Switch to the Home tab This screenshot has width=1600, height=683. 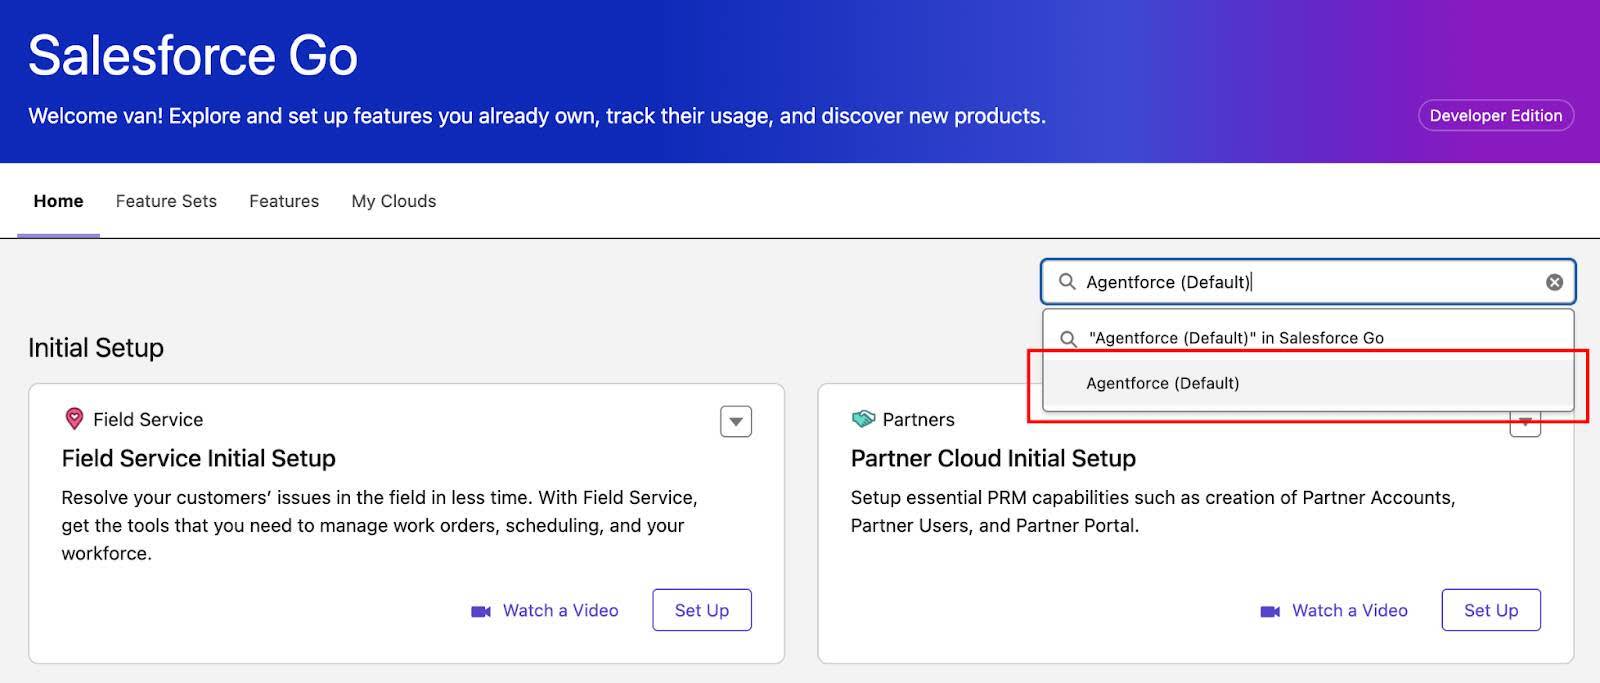[58, 201]
